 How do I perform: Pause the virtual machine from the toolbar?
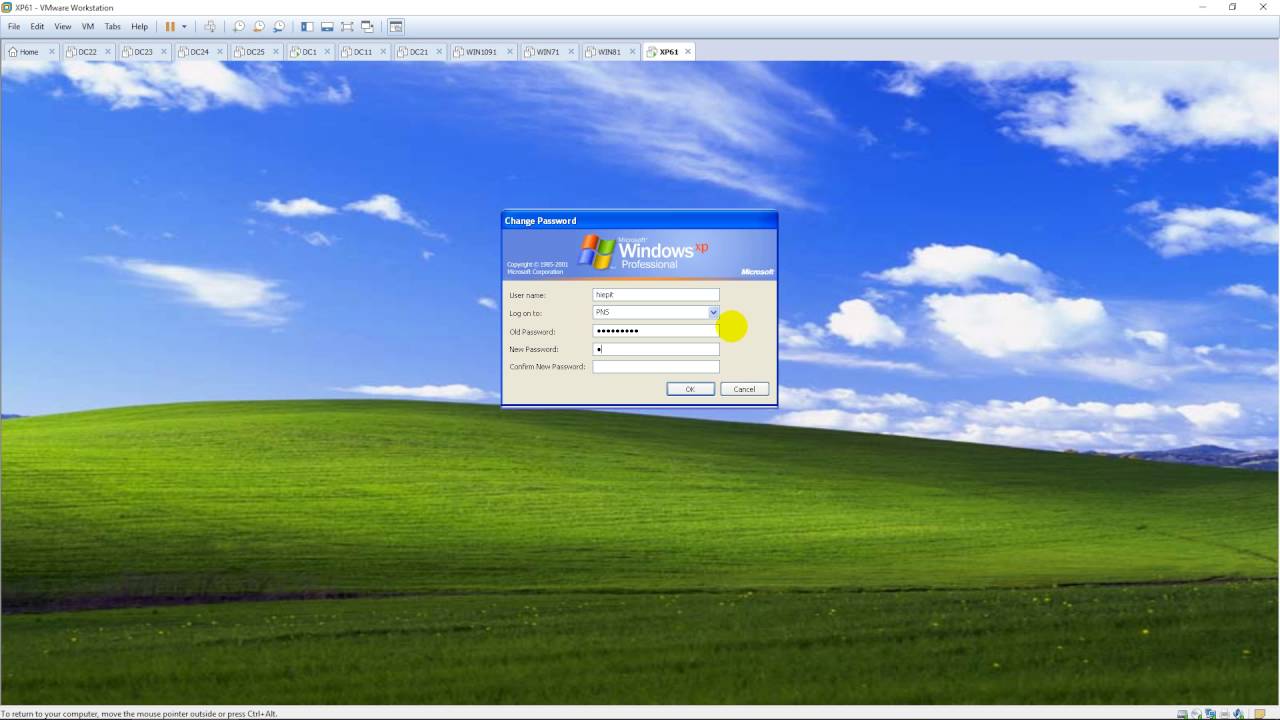click(170, 27)
